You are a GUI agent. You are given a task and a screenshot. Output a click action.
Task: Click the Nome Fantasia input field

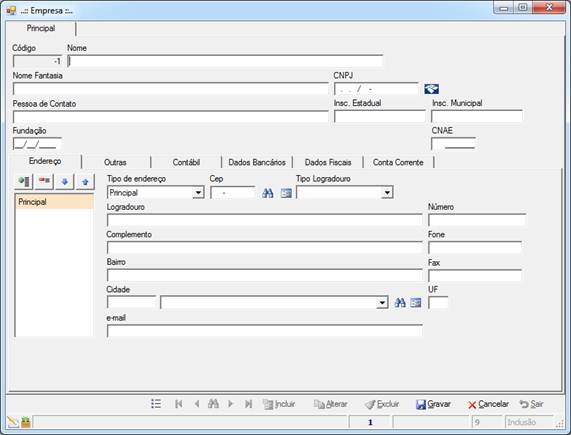click(170, 89)
